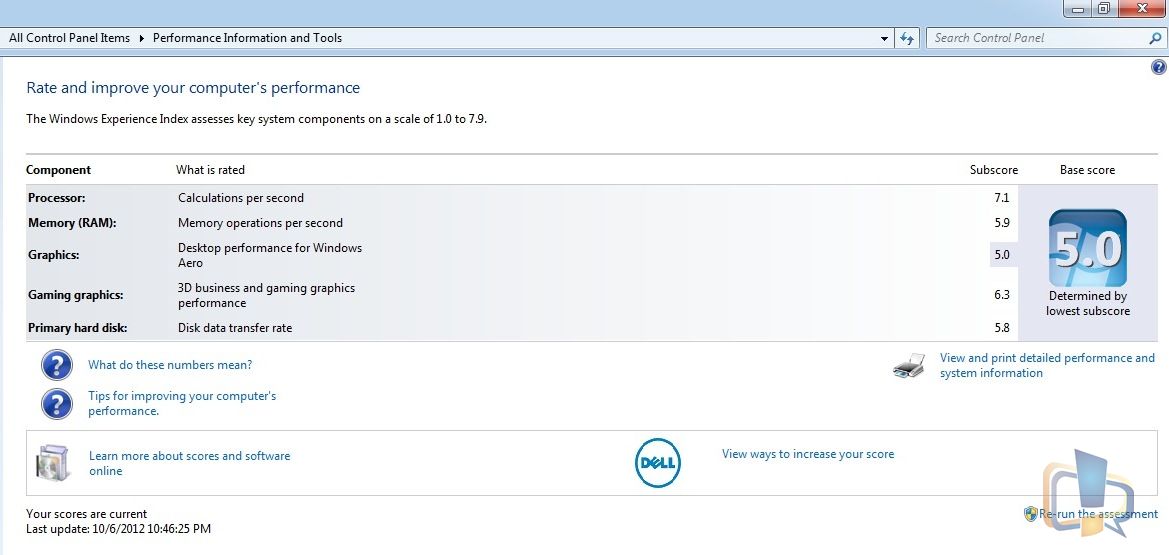Restore down the window
Viewport: 1169px width, 555px height.
click(1105, 8)
